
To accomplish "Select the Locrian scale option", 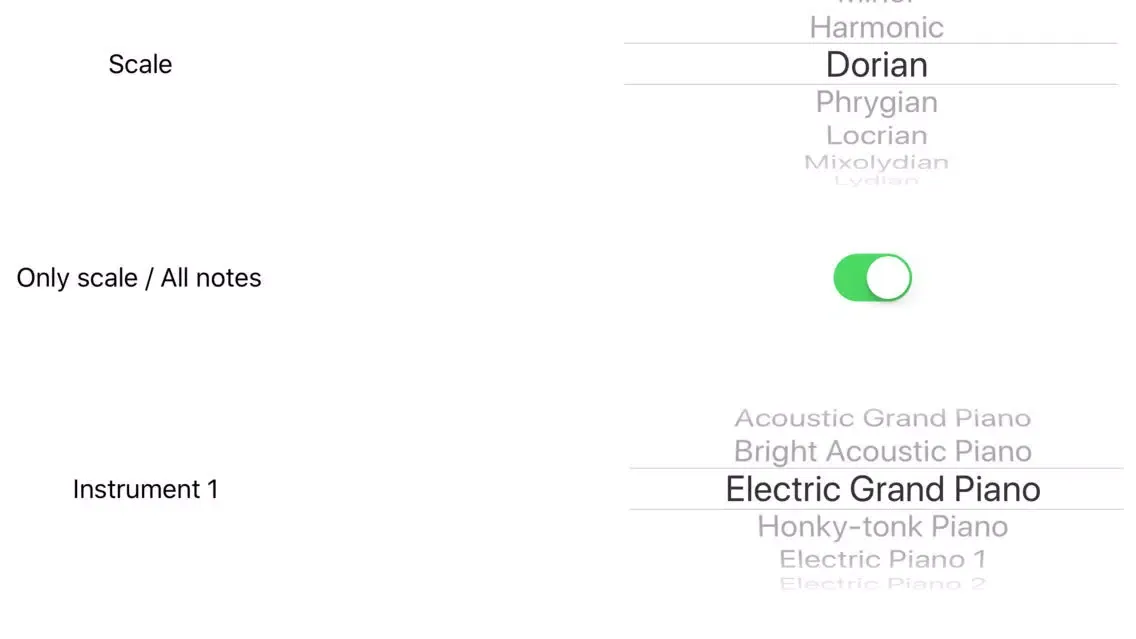I will (877, 135).
